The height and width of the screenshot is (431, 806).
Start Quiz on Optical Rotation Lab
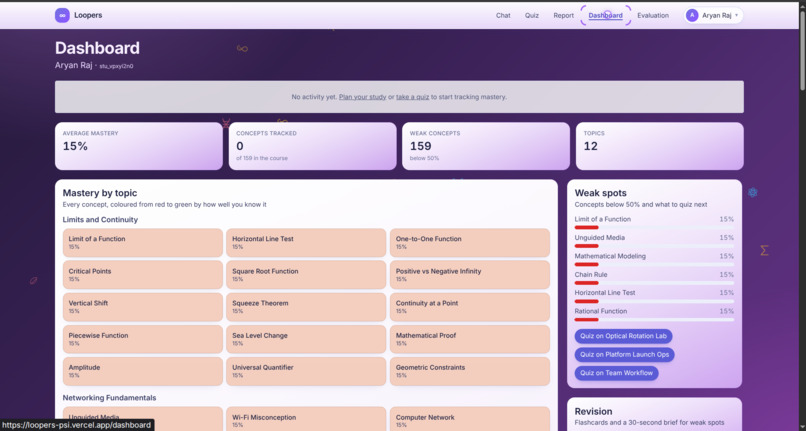tap(623, 336)
